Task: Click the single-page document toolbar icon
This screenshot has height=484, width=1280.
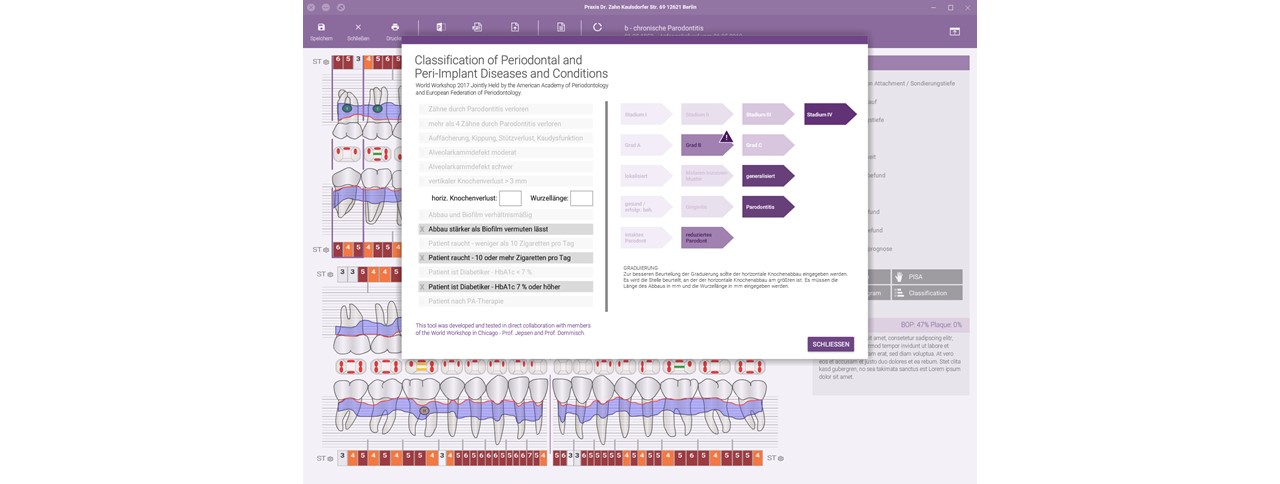Action: (x=561, y=28)
